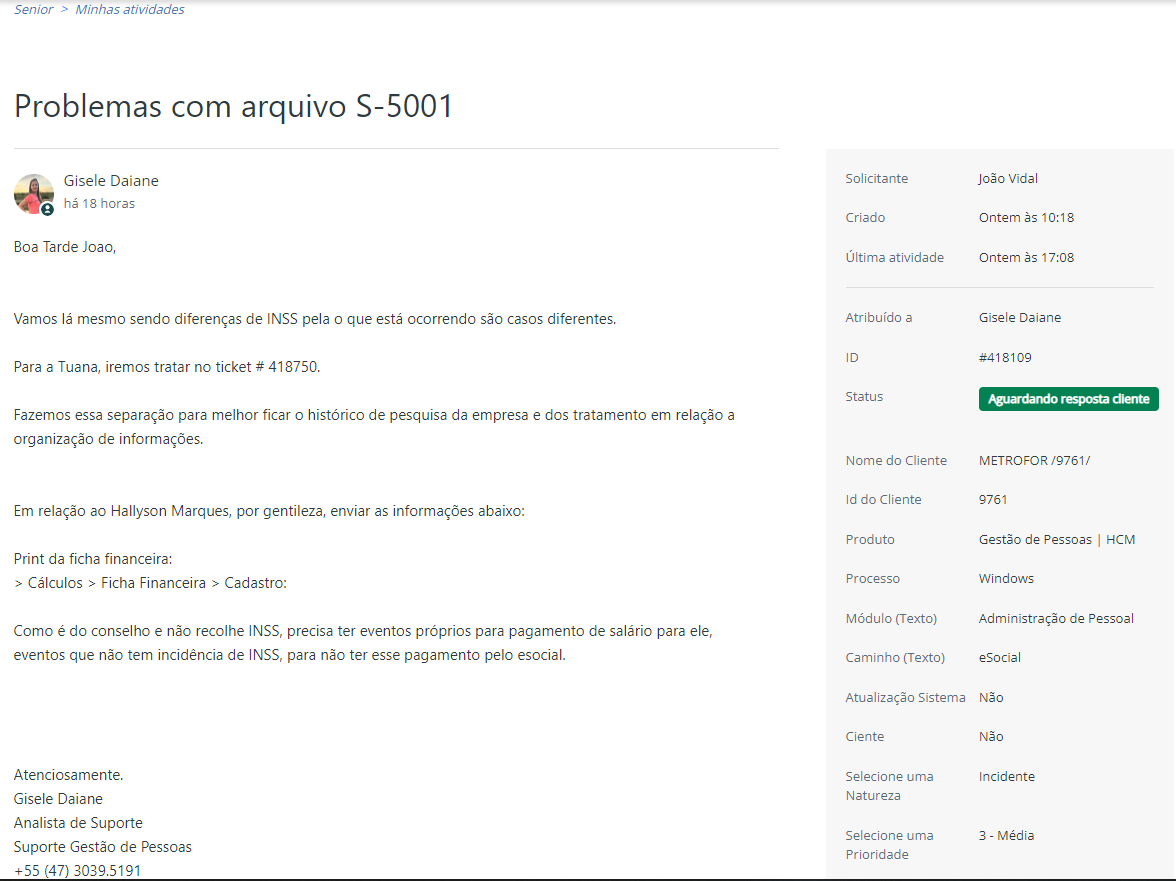Click the agent badge icon on avatar

click(x=47, y=210)
